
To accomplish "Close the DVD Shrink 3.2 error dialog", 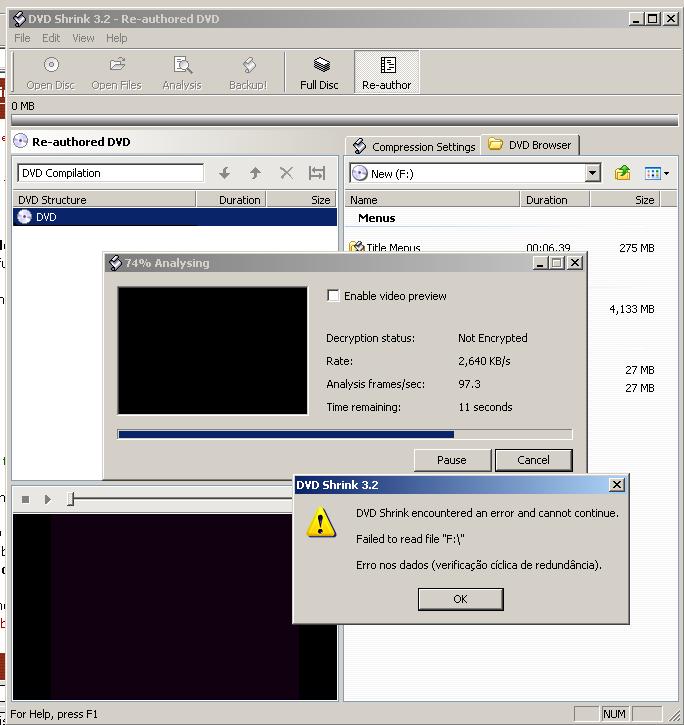I will [616, 485].
